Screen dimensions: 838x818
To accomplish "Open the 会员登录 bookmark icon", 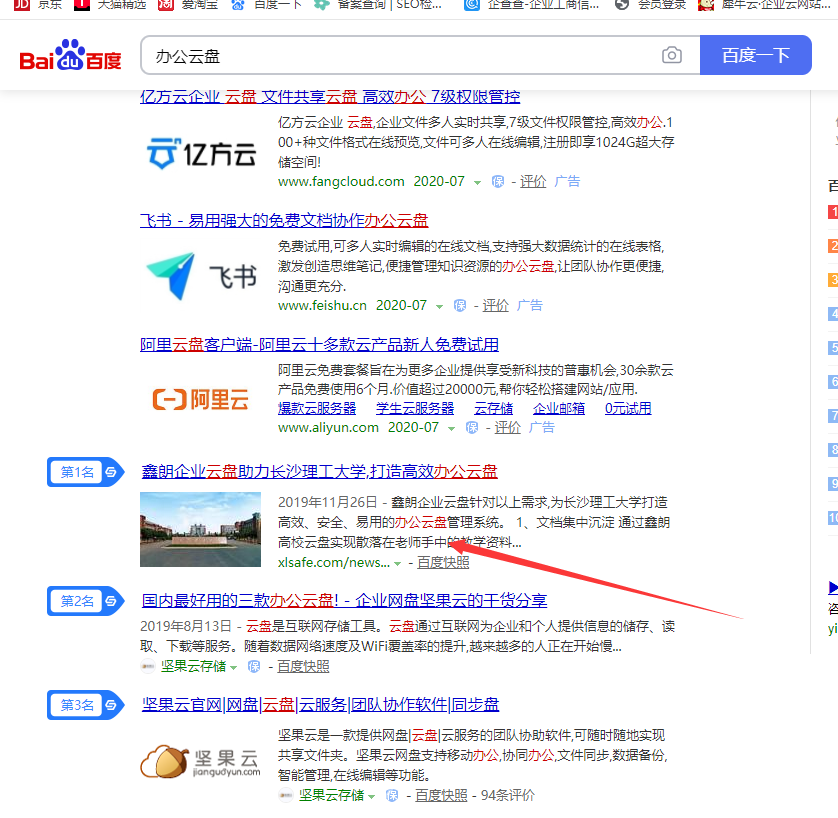I will click(622, 5).
